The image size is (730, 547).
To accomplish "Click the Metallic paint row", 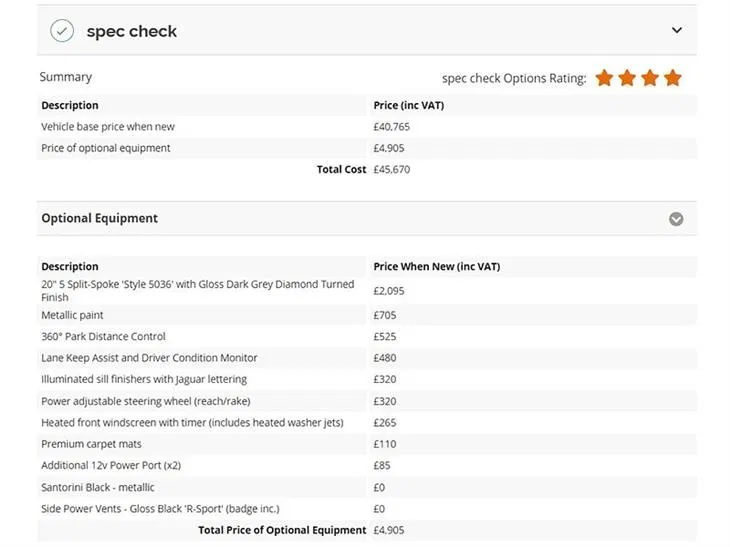I will (x=367, y=315).
